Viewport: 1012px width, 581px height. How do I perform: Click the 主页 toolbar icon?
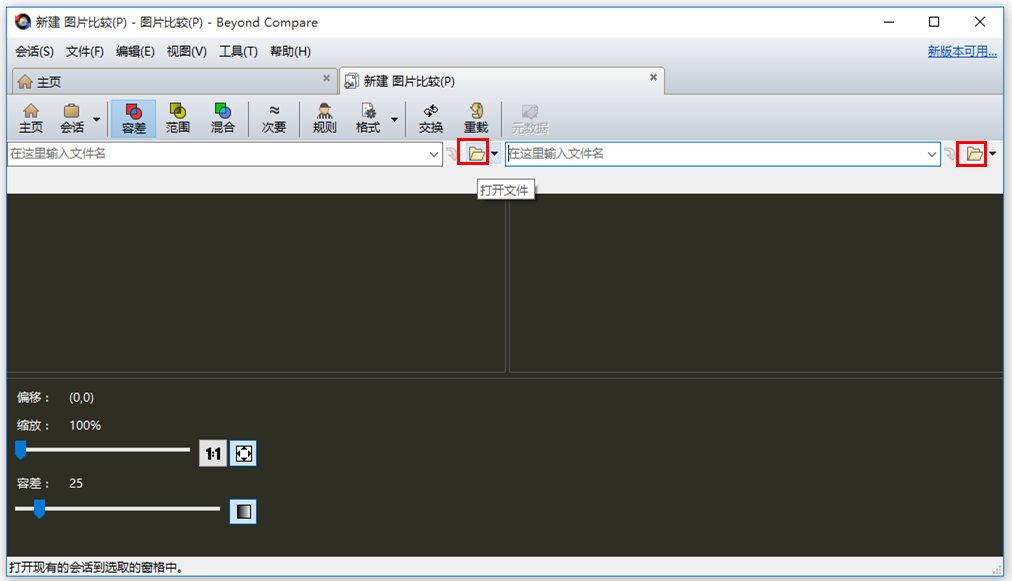tap(30, 118)
